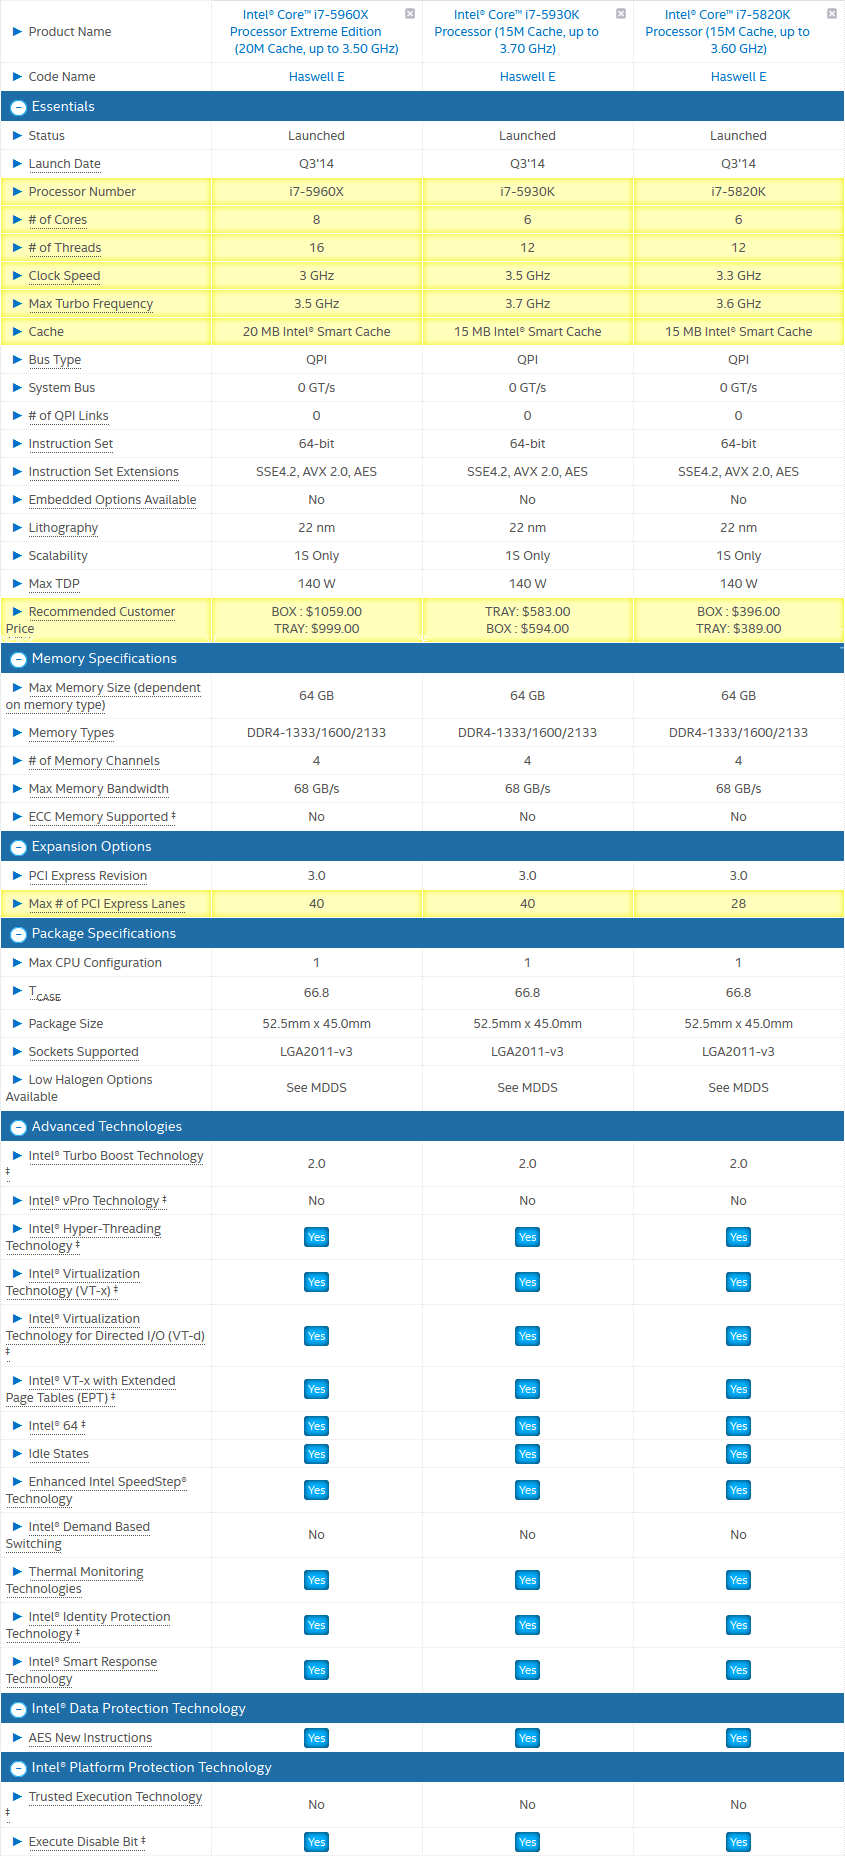
Task: Open the Haswell E link under i7-5960X
Action: tap(316, 77)
